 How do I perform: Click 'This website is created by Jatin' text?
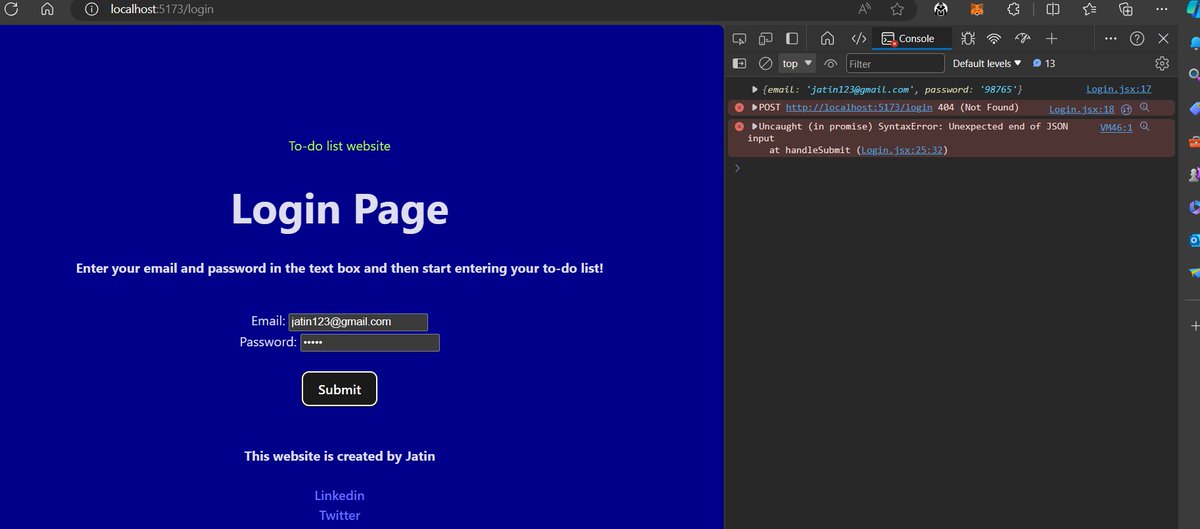(340, 456)
